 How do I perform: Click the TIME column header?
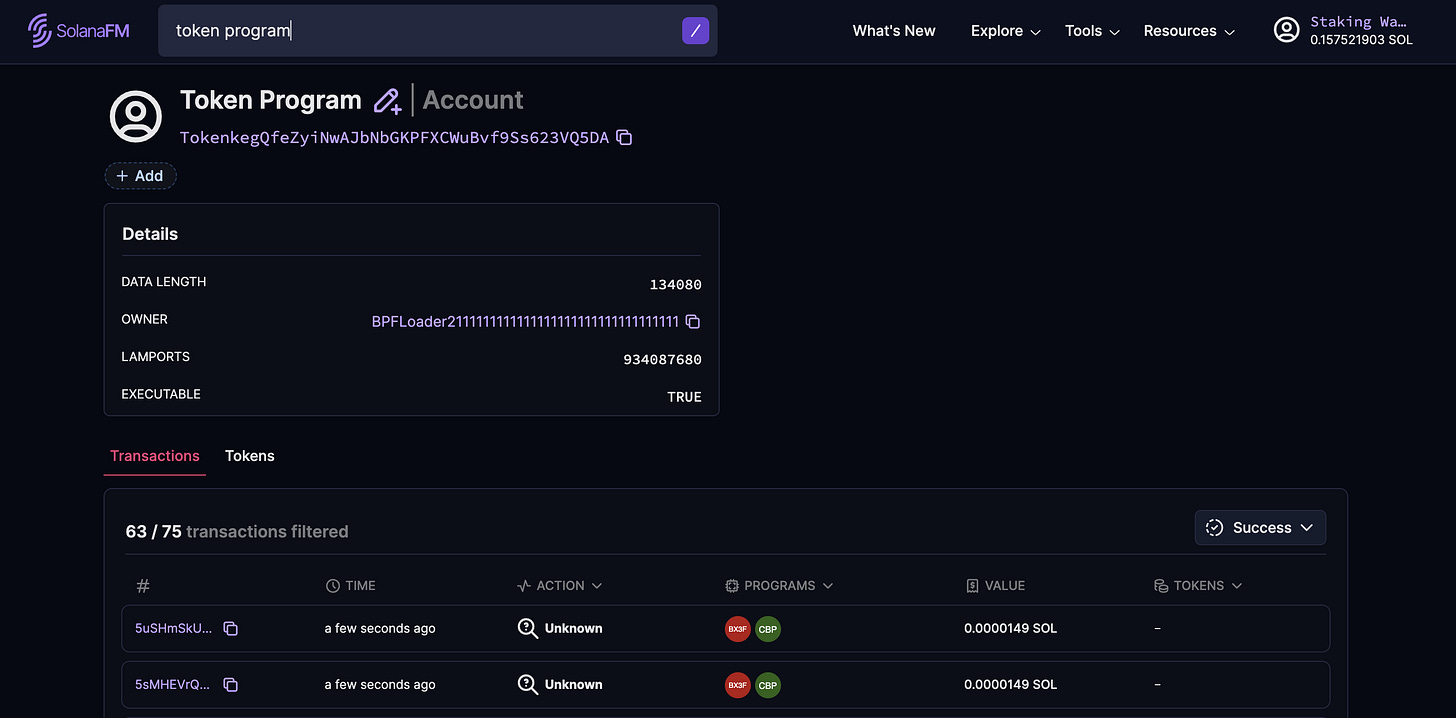point(351,586)
